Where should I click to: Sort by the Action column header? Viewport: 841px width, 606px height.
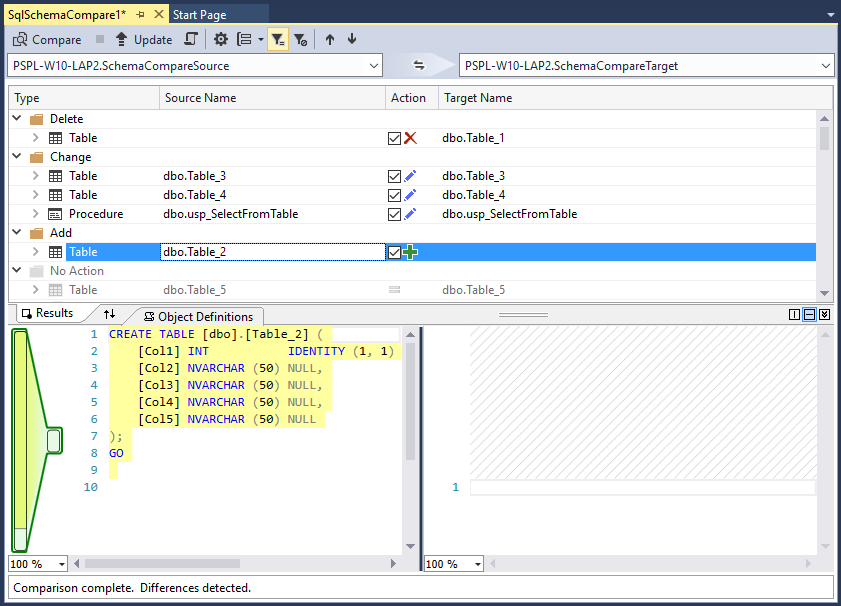click(412, 98)
